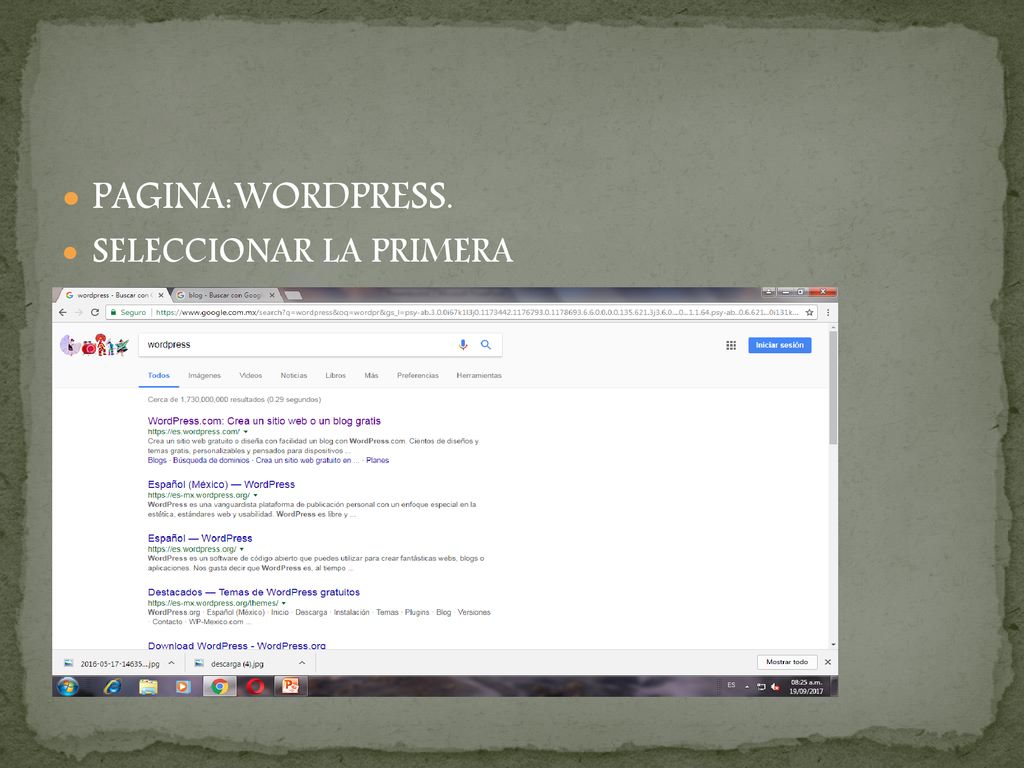This screenshot has width=1024, height=768.
Task: Open Opera browser from the taskbar
Action: [x=255, y=686]
